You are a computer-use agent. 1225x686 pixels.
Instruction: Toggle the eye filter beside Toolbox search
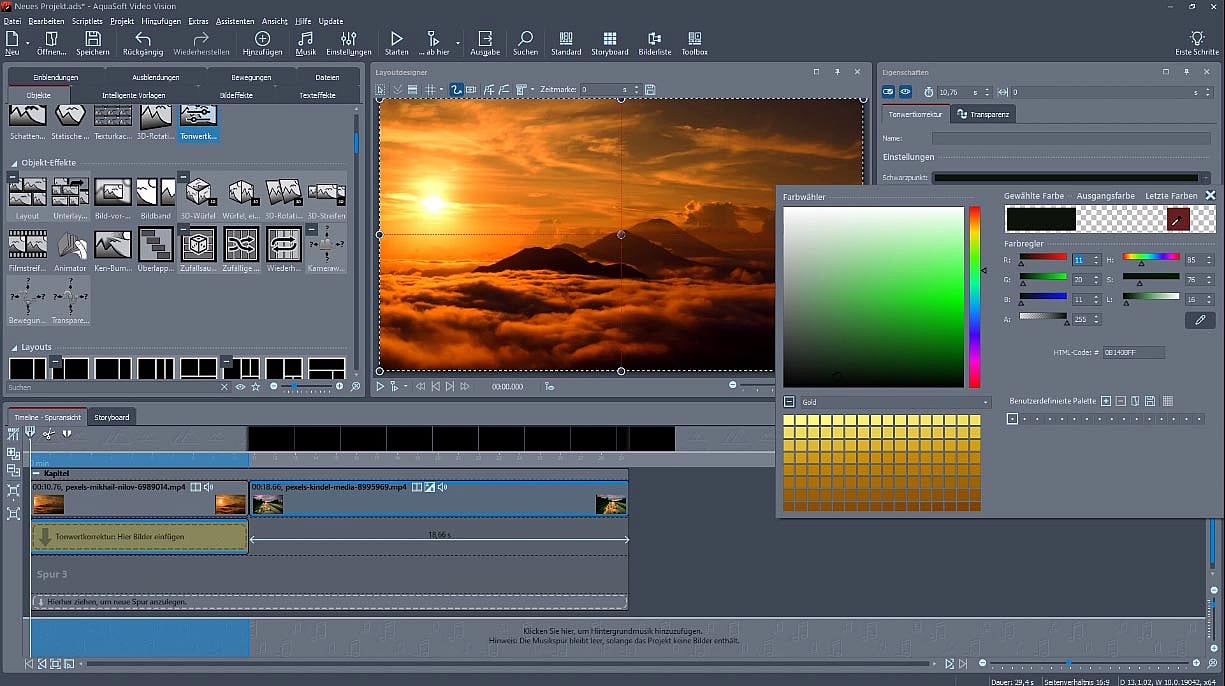click(240, 386)
